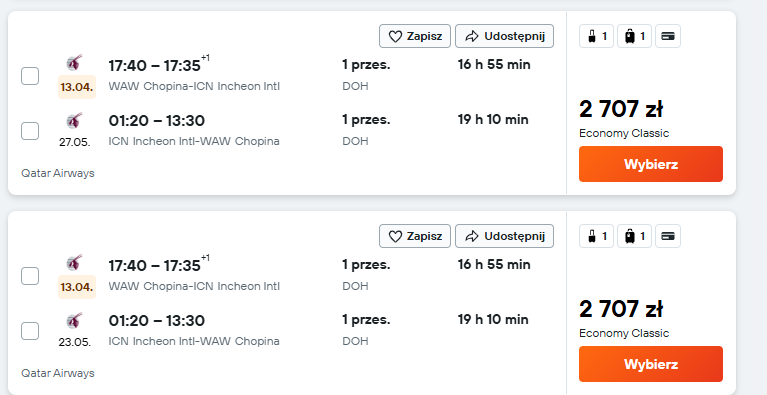The height and width of the screenshot is (395, 767).
Task: Click Qatar Airways logo beside first 13.04. flight
Action: 74,63
